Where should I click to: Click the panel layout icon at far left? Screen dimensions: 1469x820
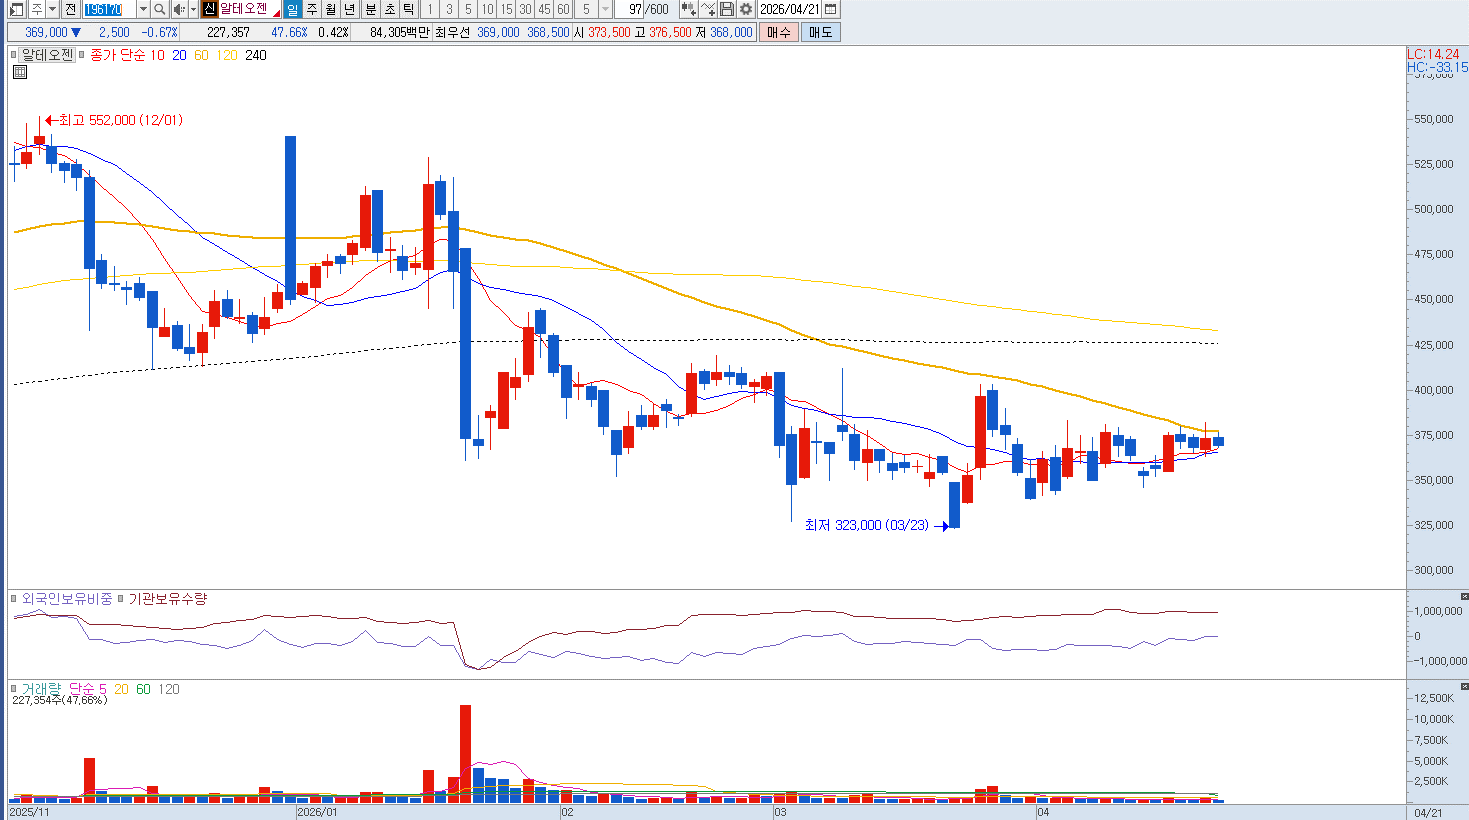pos(16,9)
